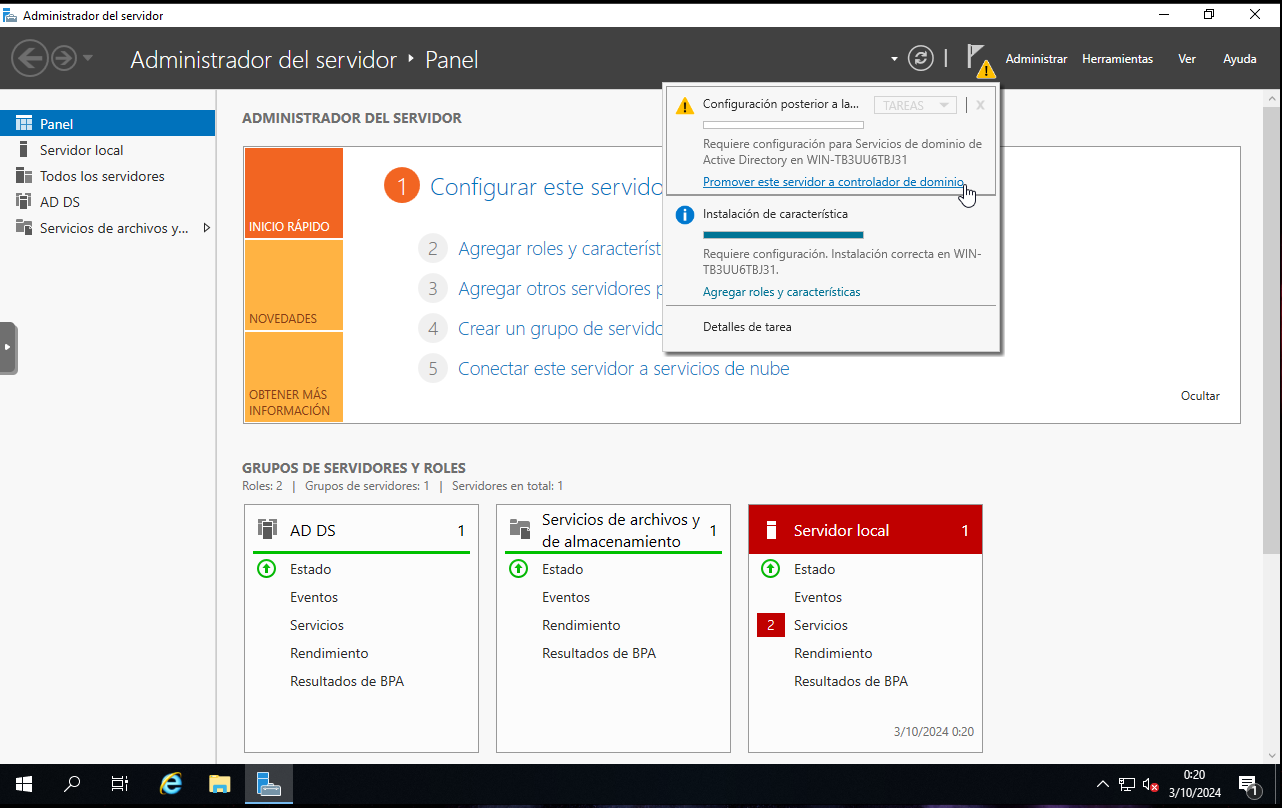Click Ocultar to hide welcome tile

click(1200, 396)
